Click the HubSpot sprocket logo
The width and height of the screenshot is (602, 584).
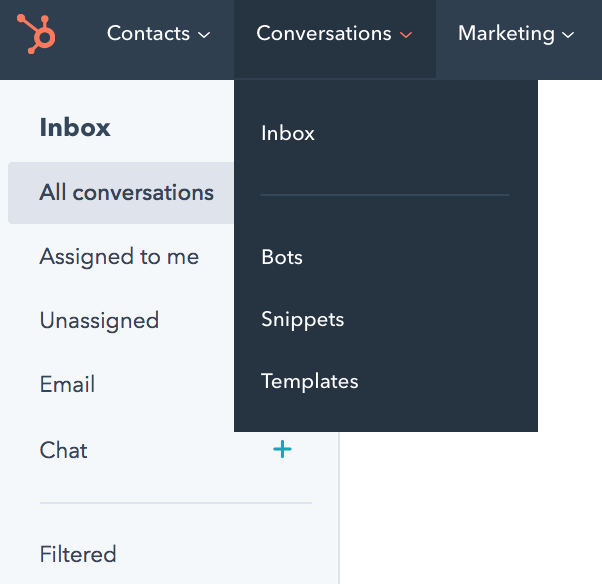tap(36, 34)
